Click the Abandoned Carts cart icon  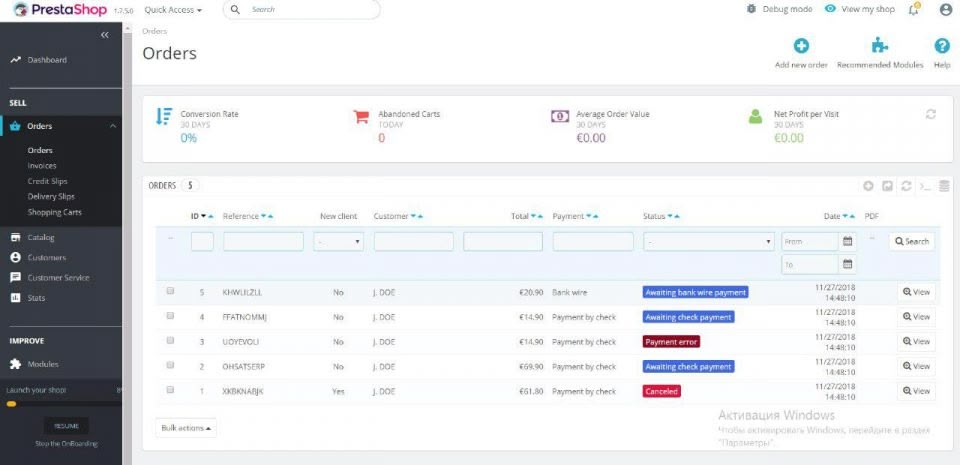361,116
